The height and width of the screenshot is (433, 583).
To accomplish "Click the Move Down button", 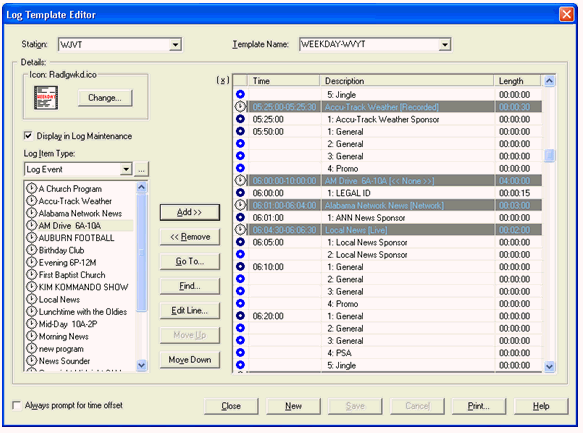I will pyautogui.click(x=190, y=359).
